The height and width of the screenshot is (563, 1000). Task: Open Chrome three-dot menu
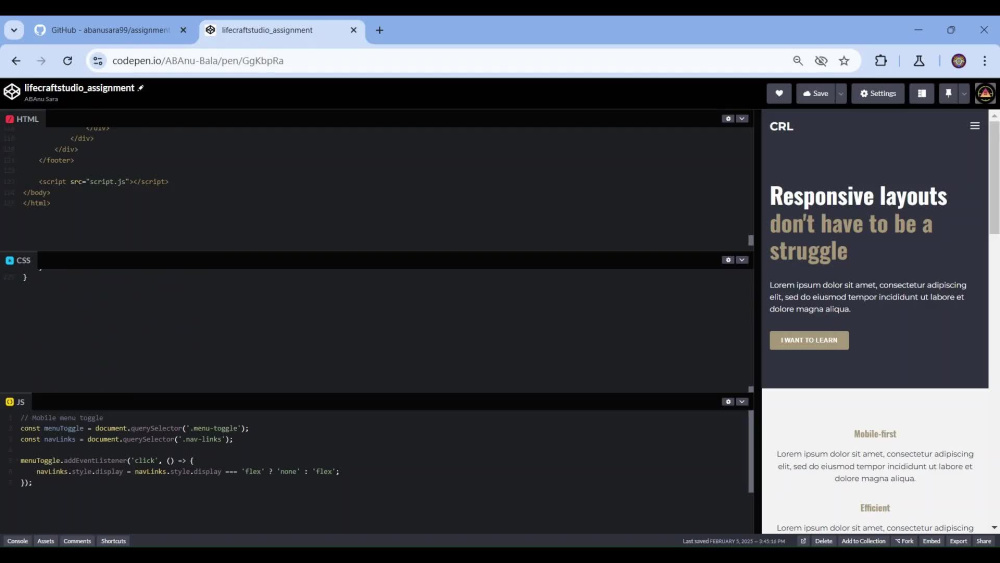coord(985,61)
